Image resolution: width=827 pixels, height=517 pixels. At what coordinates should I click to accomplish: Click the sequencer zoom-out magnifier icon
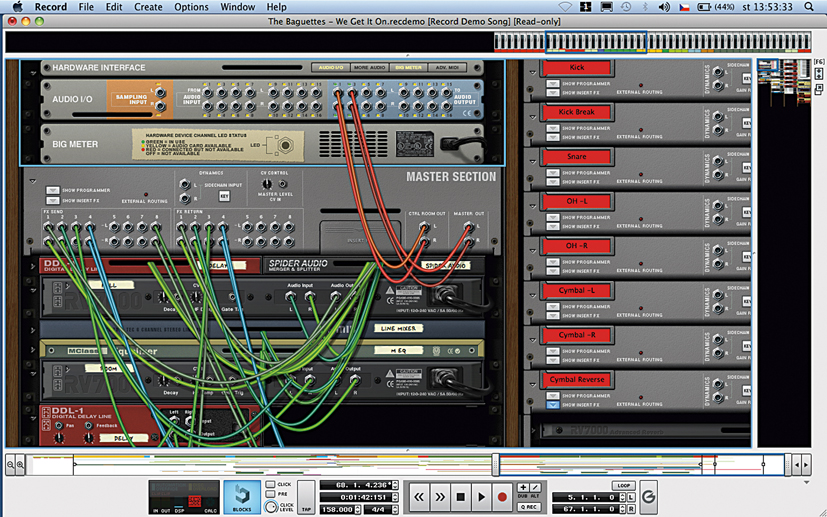[x=11, y=465]
